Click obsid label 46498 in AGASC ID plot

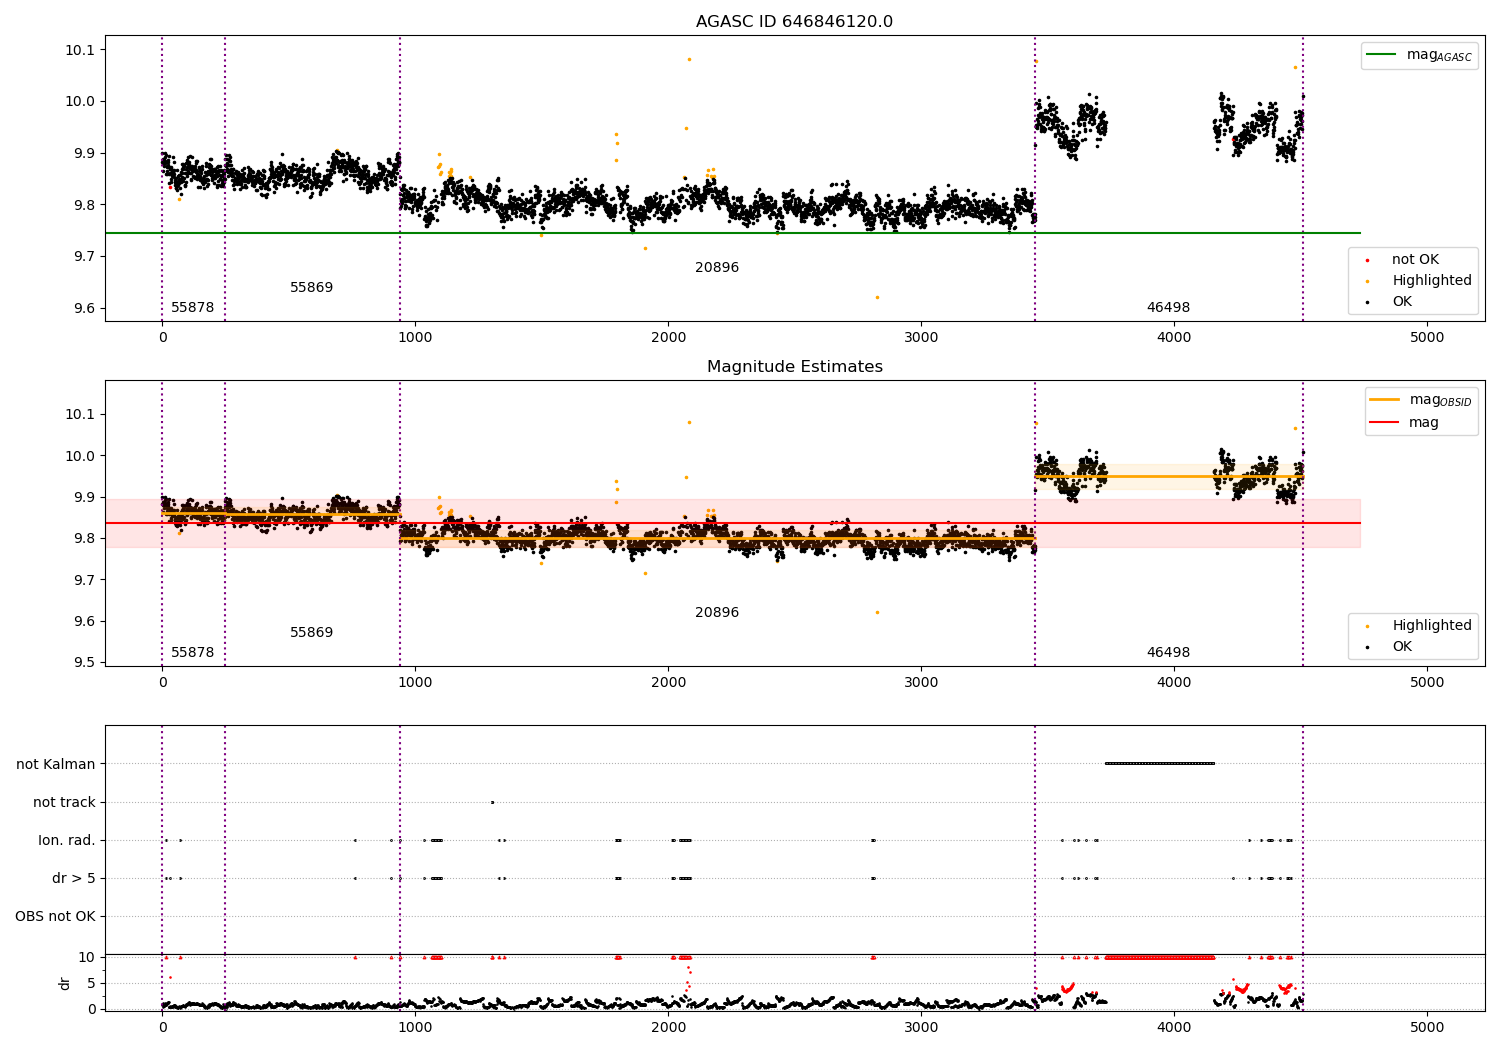[1168, 308]
